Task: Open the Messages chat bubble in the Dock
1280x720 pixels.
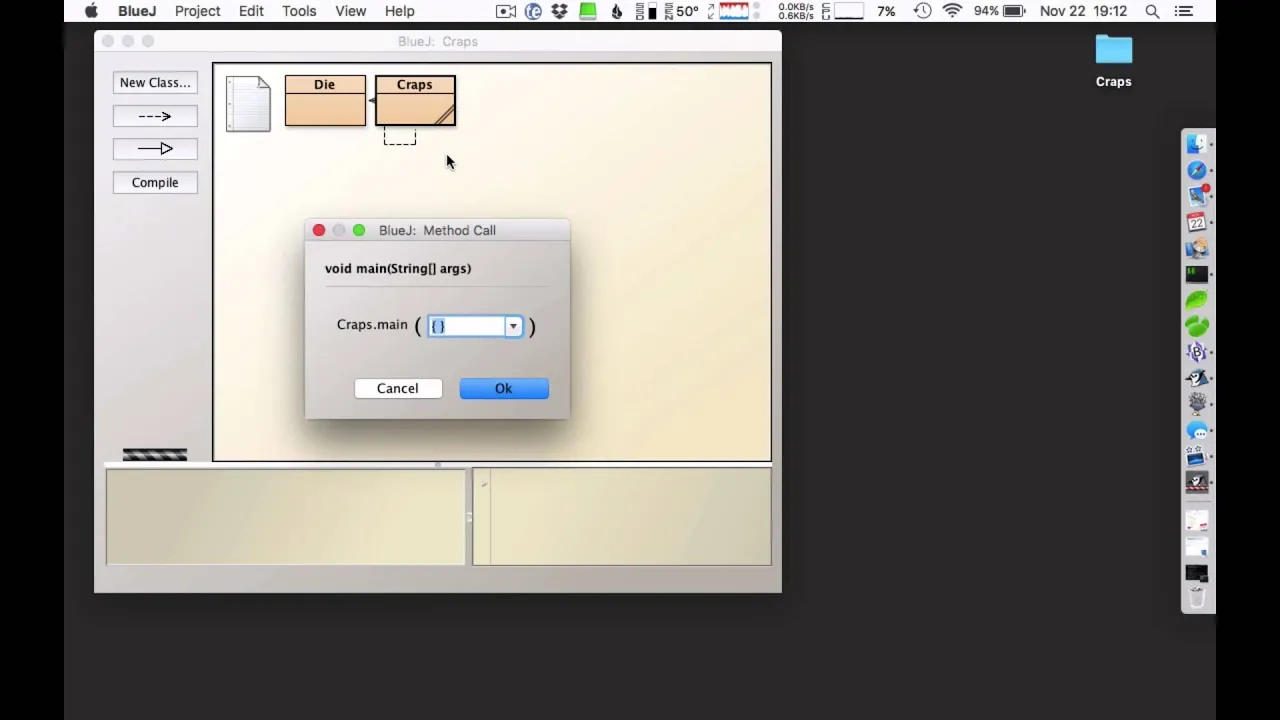Action: (x=1197, y=430)
